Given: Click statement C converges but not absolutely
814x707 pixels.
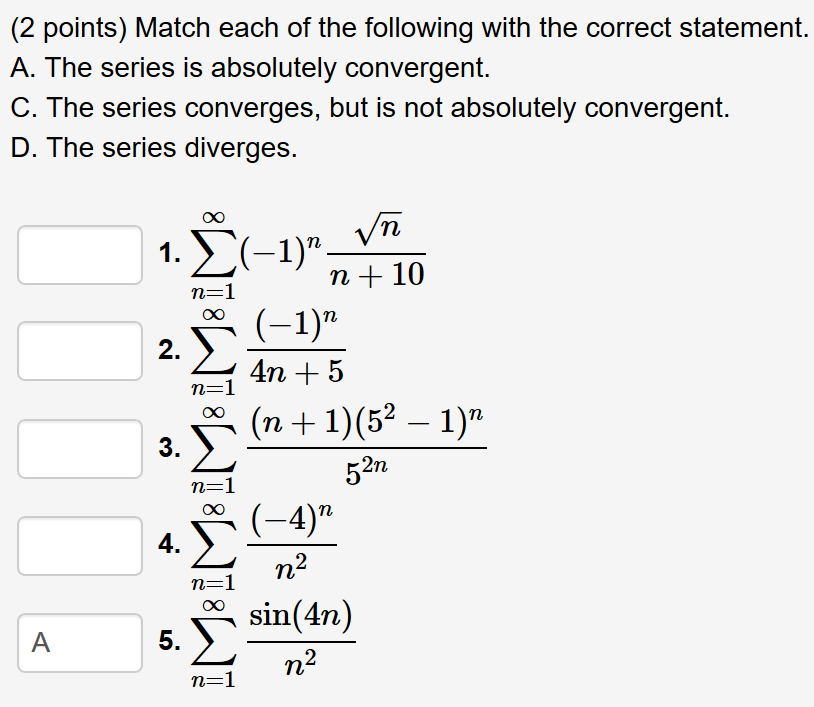Looking at the screenshot, I should [370, 108].
